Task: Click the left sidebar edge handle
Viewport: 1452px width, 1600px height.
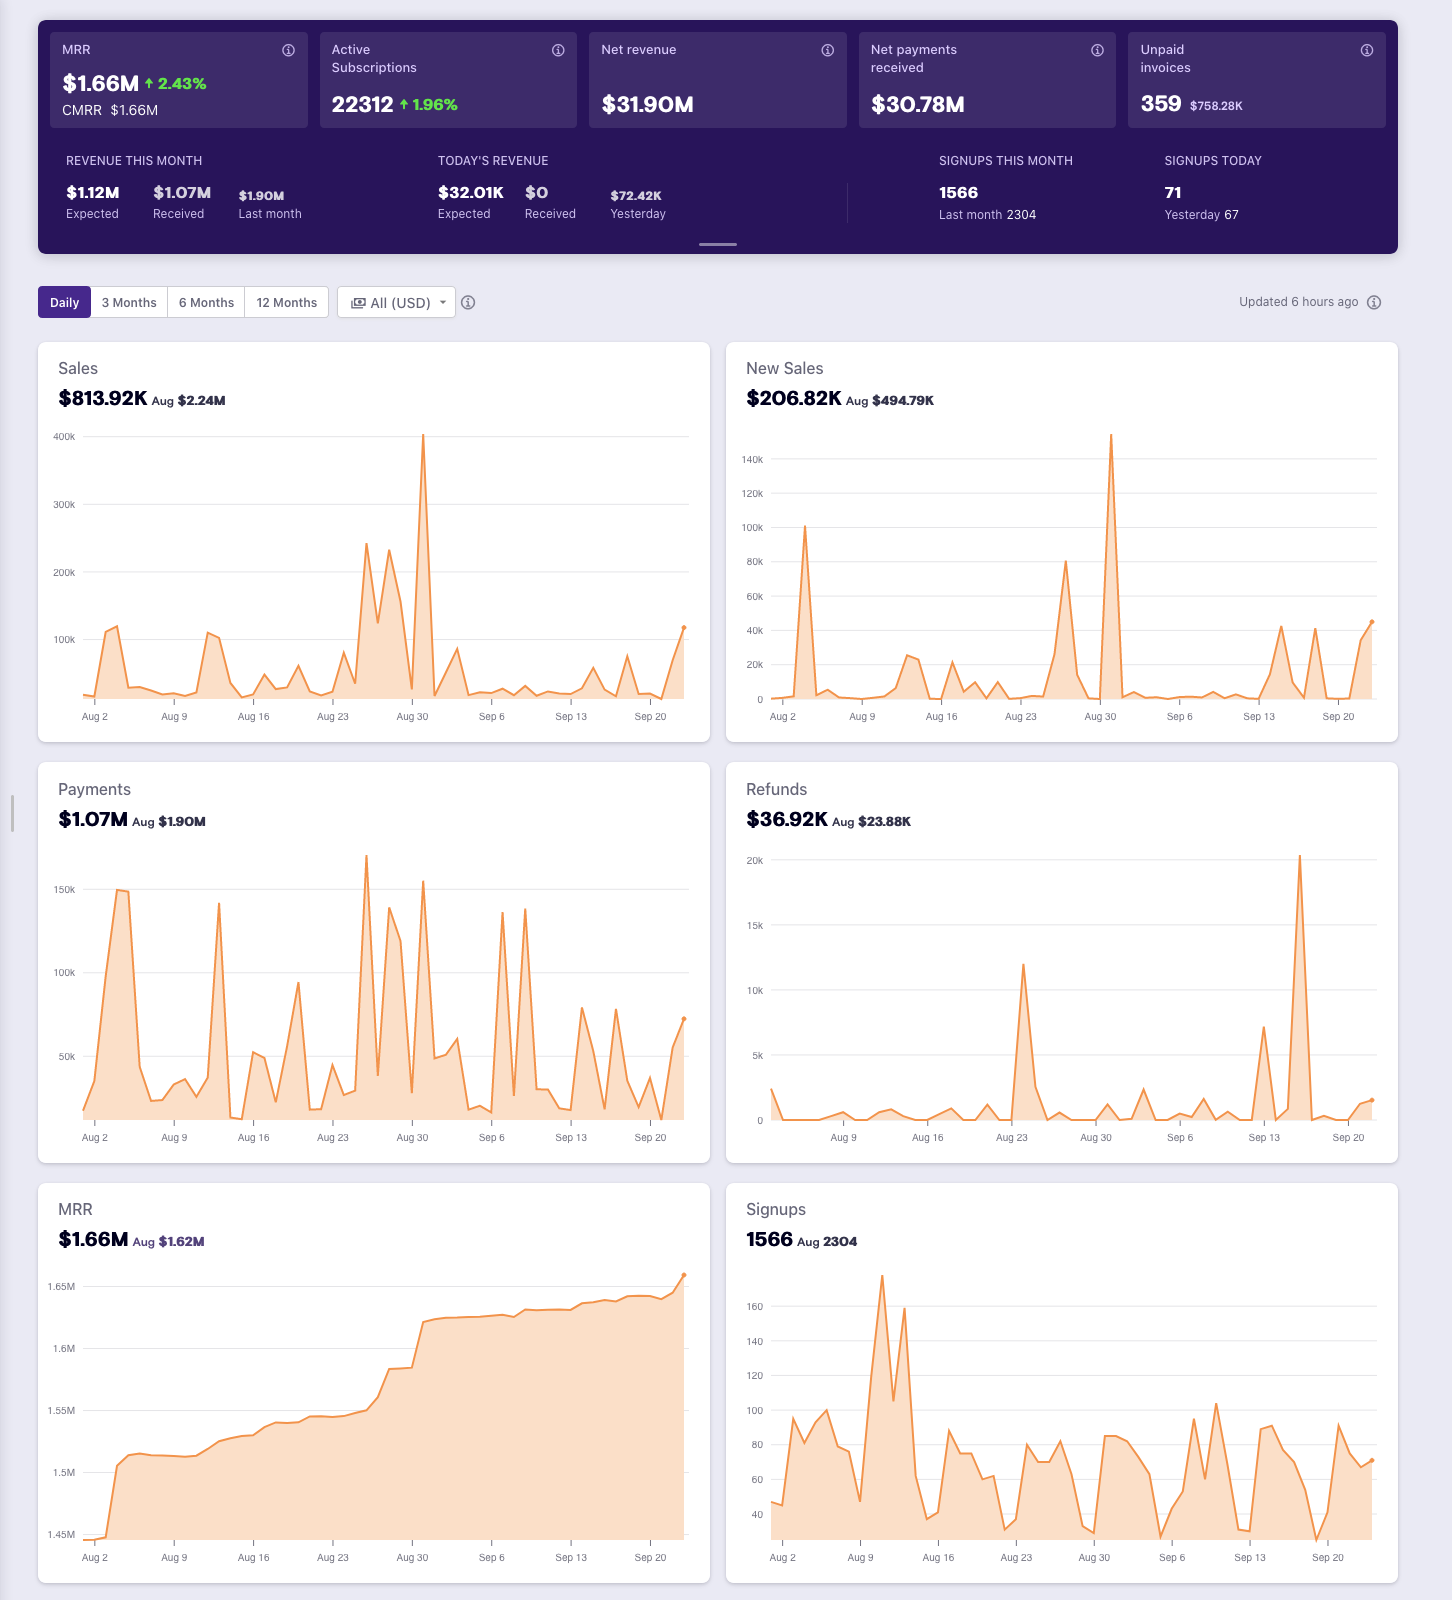Action: 12,813
